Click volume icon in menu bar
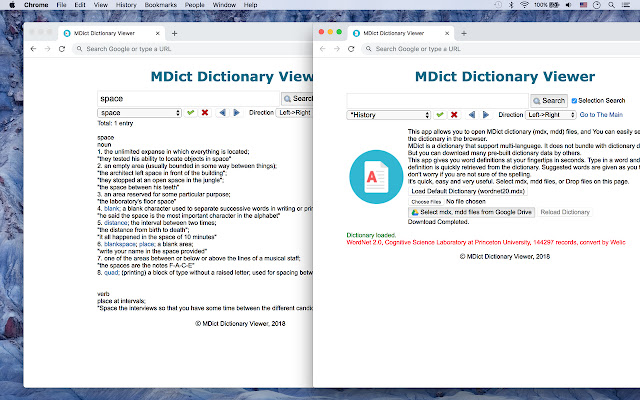 point(569,5)
